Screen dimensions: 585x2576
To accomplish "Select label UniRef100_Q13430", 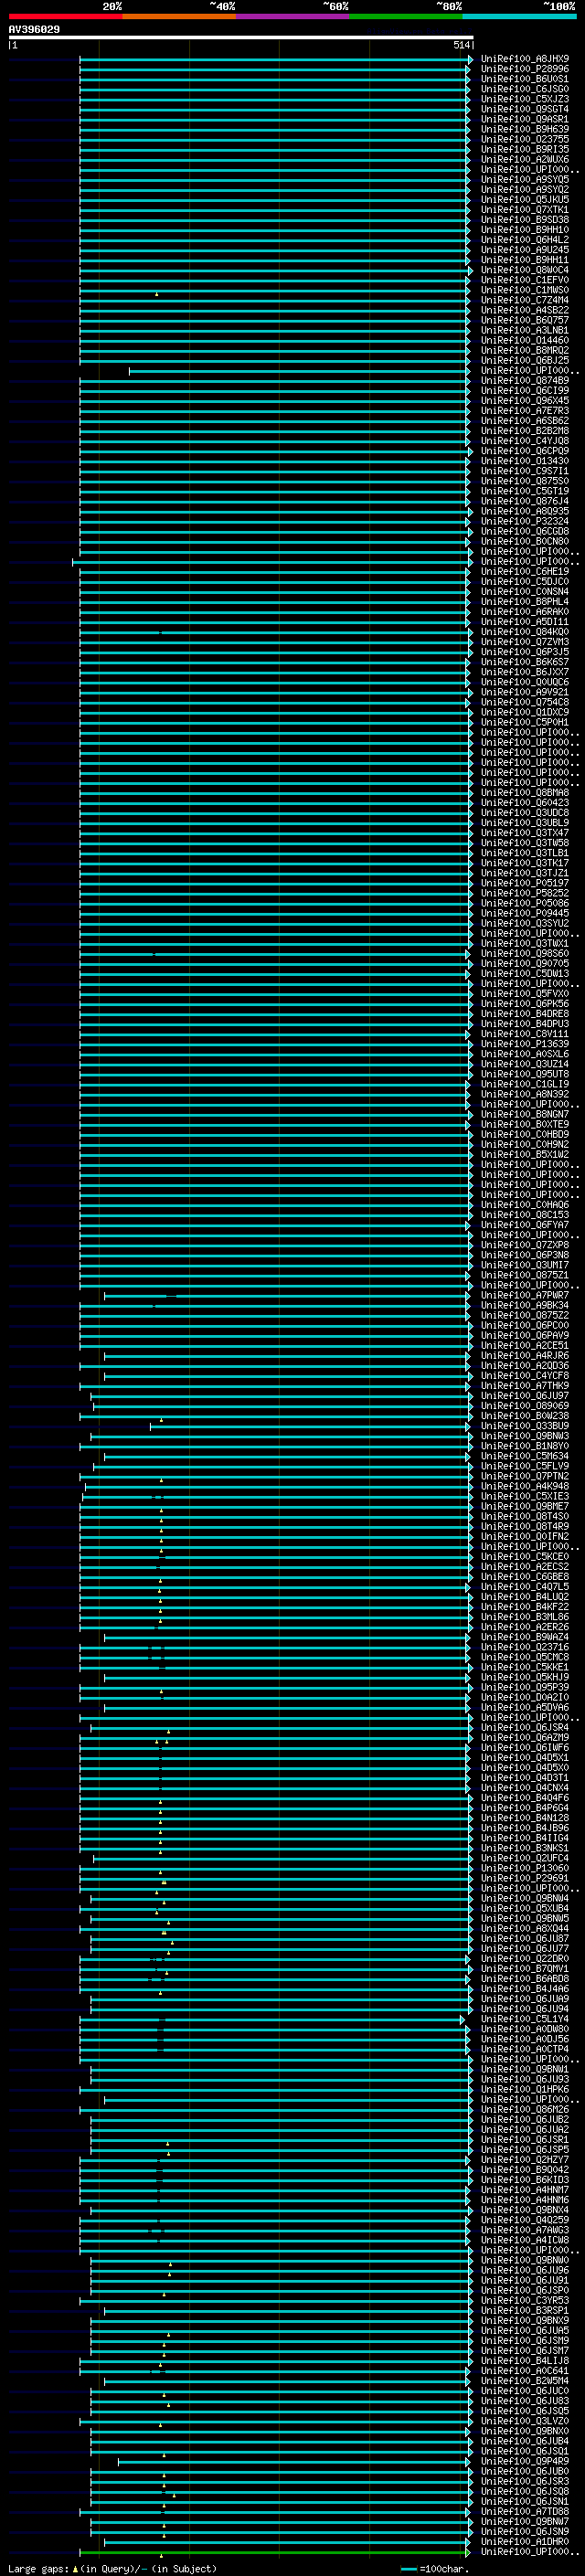I will pyautogui.click(x=525, y=461).
